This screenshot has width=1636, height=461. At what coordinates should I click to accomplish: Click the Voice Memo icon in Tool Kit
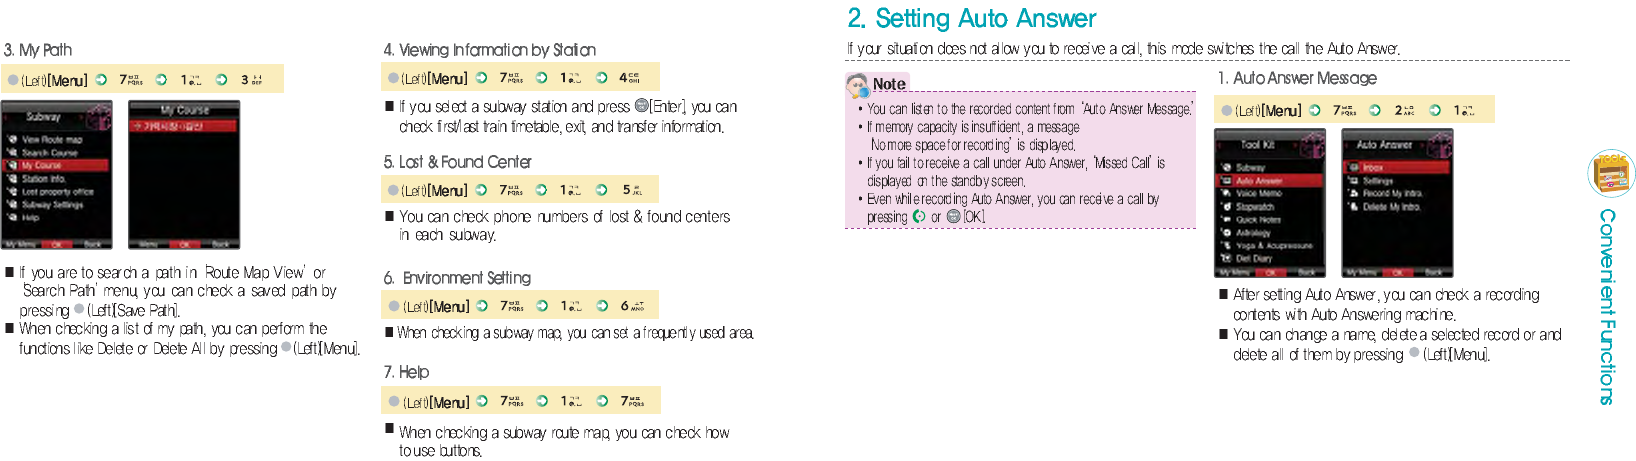[1225, 193]
